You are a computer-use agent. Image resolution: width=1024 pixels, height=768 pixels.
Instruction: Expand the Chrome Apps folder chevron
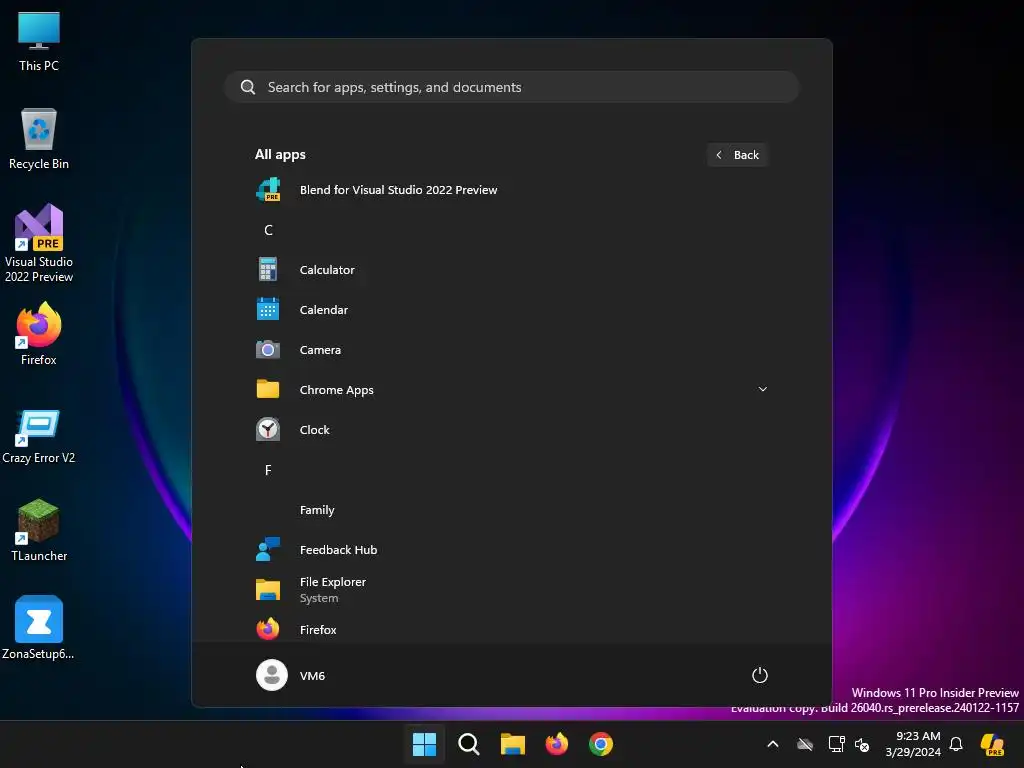762,389
